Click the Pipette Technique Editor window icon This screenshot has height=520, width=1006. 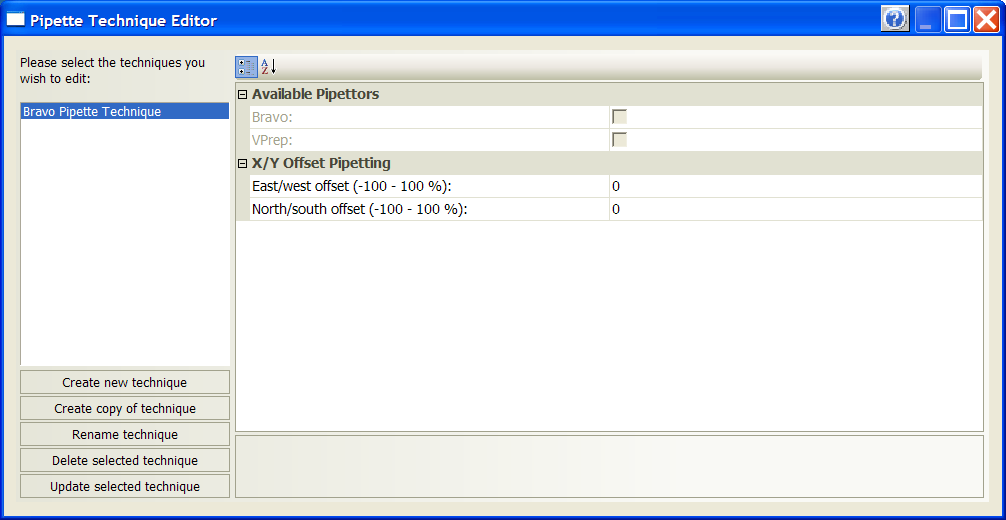(x=16, y=20)
